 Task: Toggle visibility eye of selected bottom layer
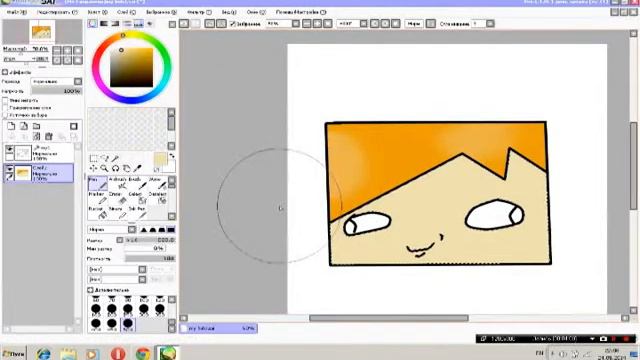coord(9,169)
